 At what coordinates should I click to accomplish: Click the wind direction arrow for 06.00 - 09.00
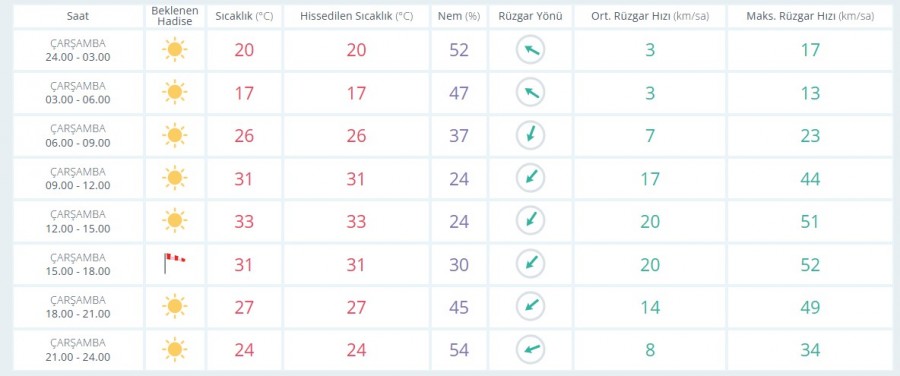530,135
